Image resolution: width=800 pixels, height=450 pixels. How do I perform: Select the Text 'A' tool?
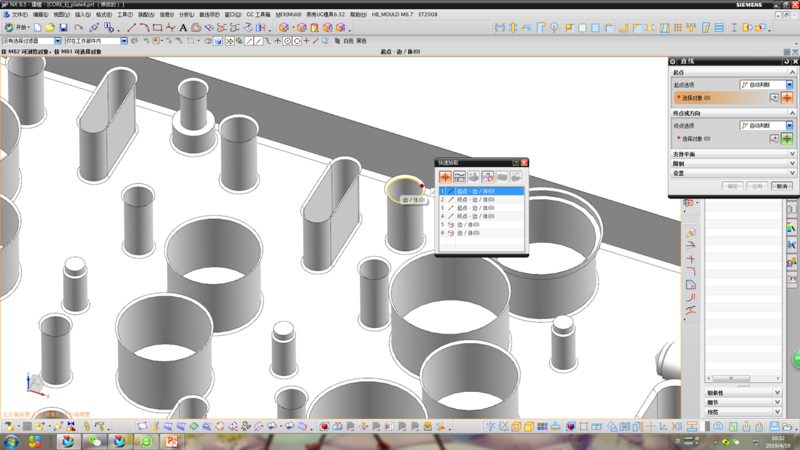tap(183, 28)
